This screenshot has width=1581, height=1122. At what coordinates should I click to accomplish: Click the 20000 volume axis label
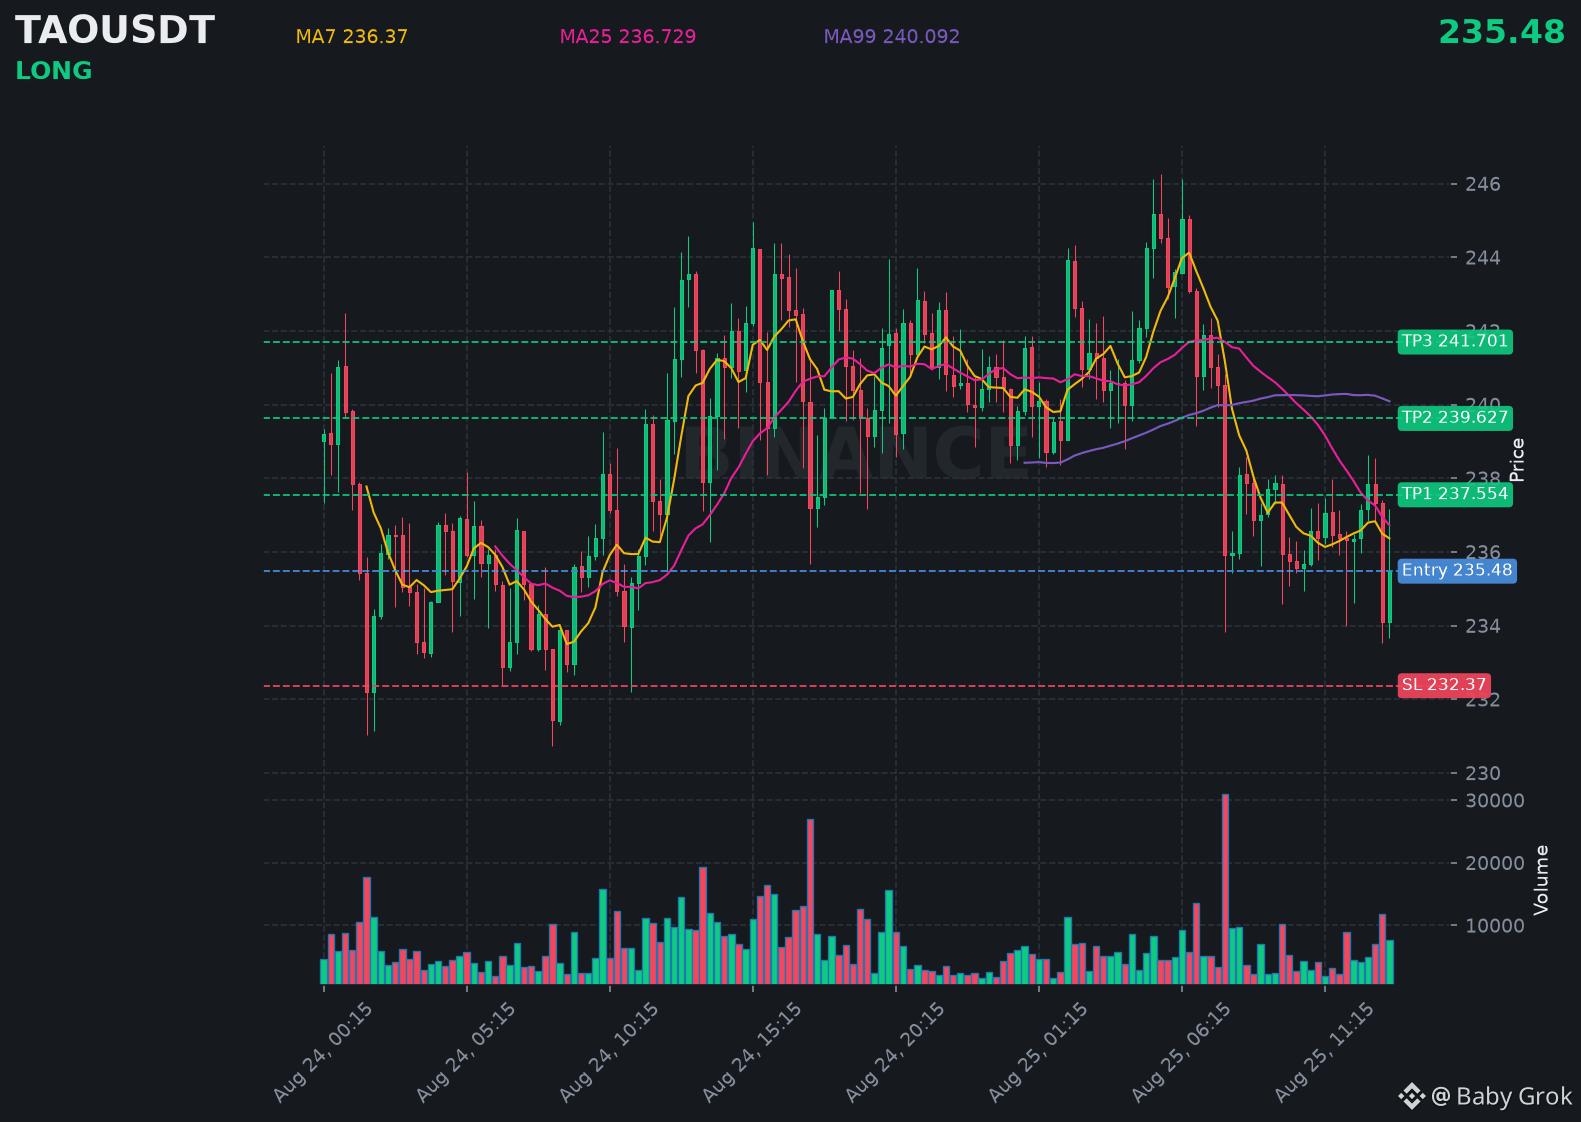point(1495,863)
